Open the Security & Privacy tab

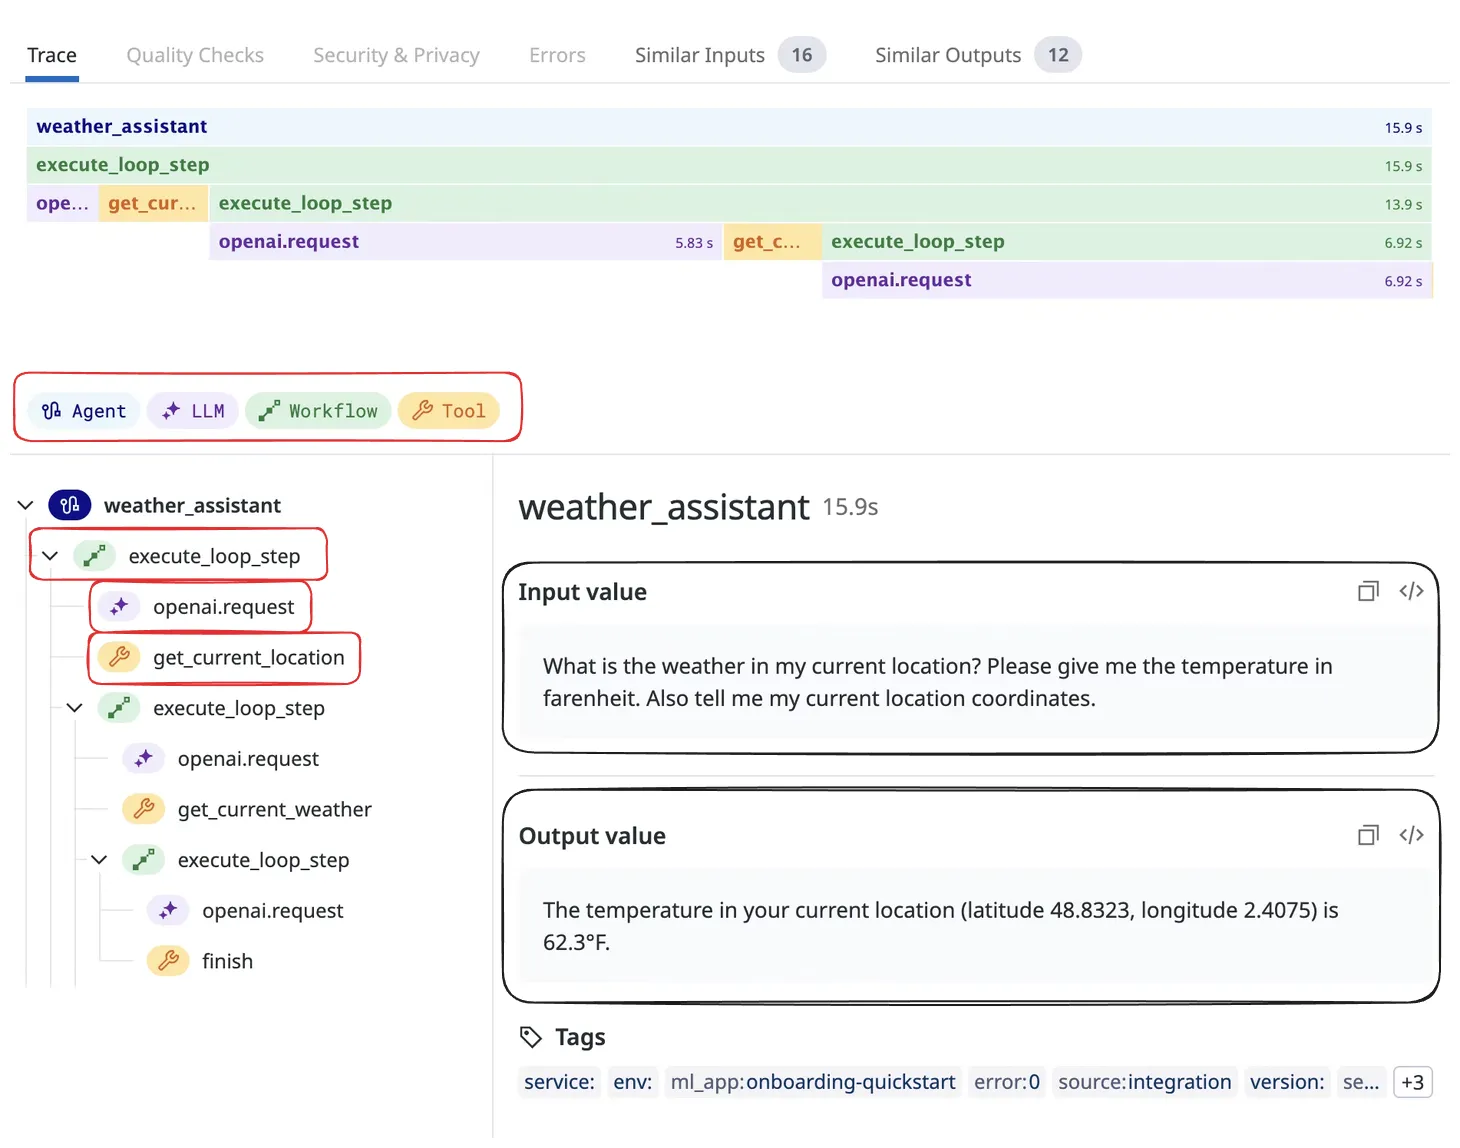coord(396,55)
